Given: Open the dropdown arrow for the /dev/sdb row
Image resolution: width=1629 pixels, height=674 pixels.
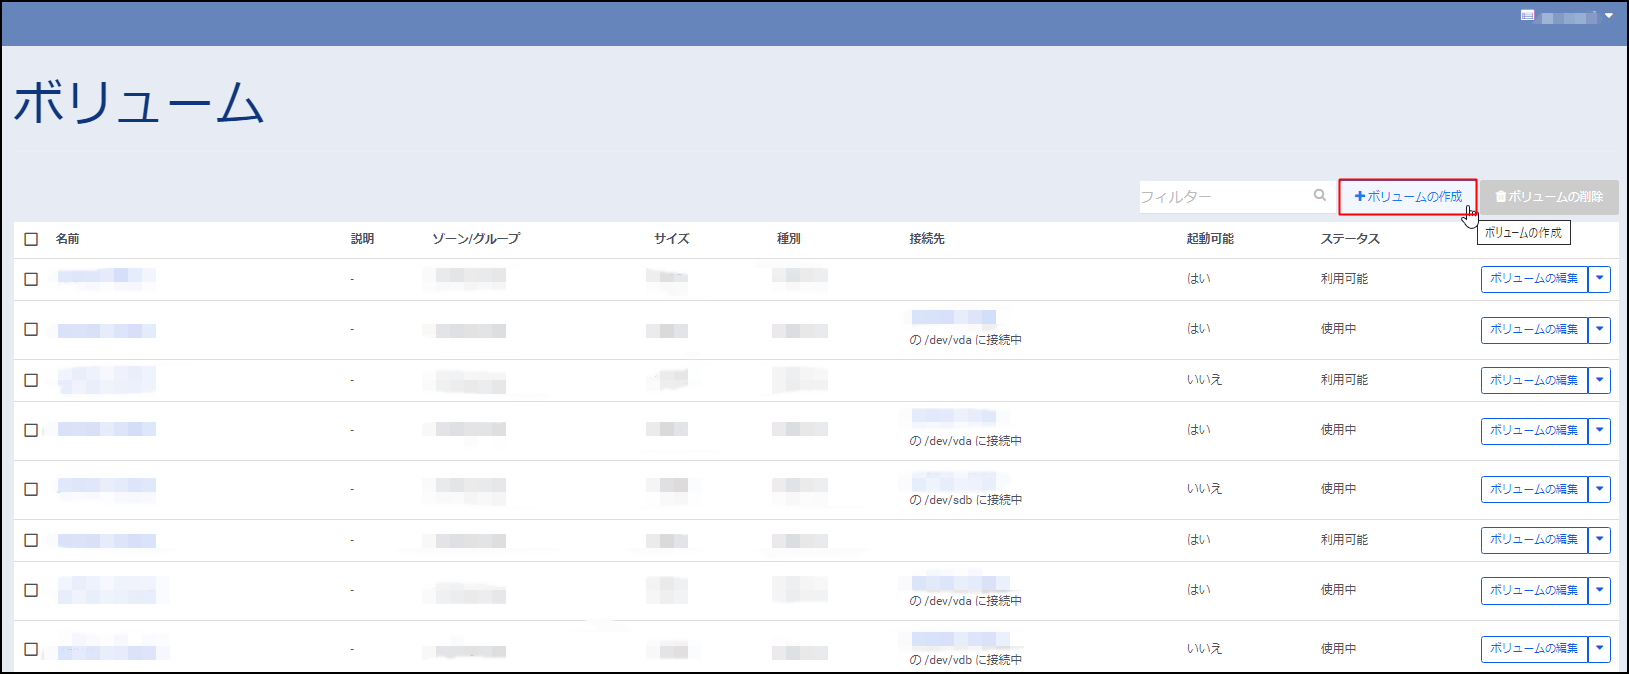Looking at the screenshot, I should 1600,489.
